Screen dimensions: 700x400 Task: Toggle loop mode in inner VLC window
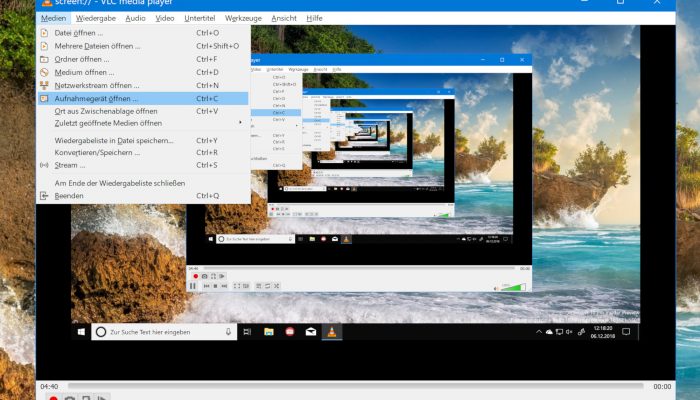pyautogui.click(x=267, y=286)
